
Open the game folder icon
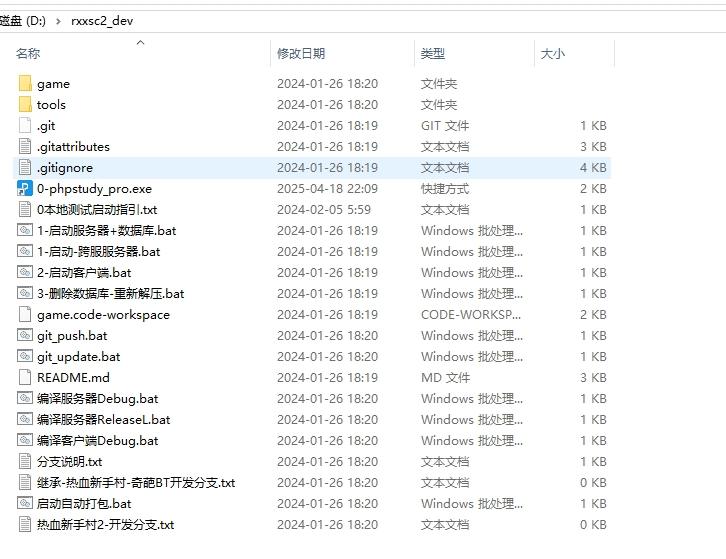pos(25,84)
